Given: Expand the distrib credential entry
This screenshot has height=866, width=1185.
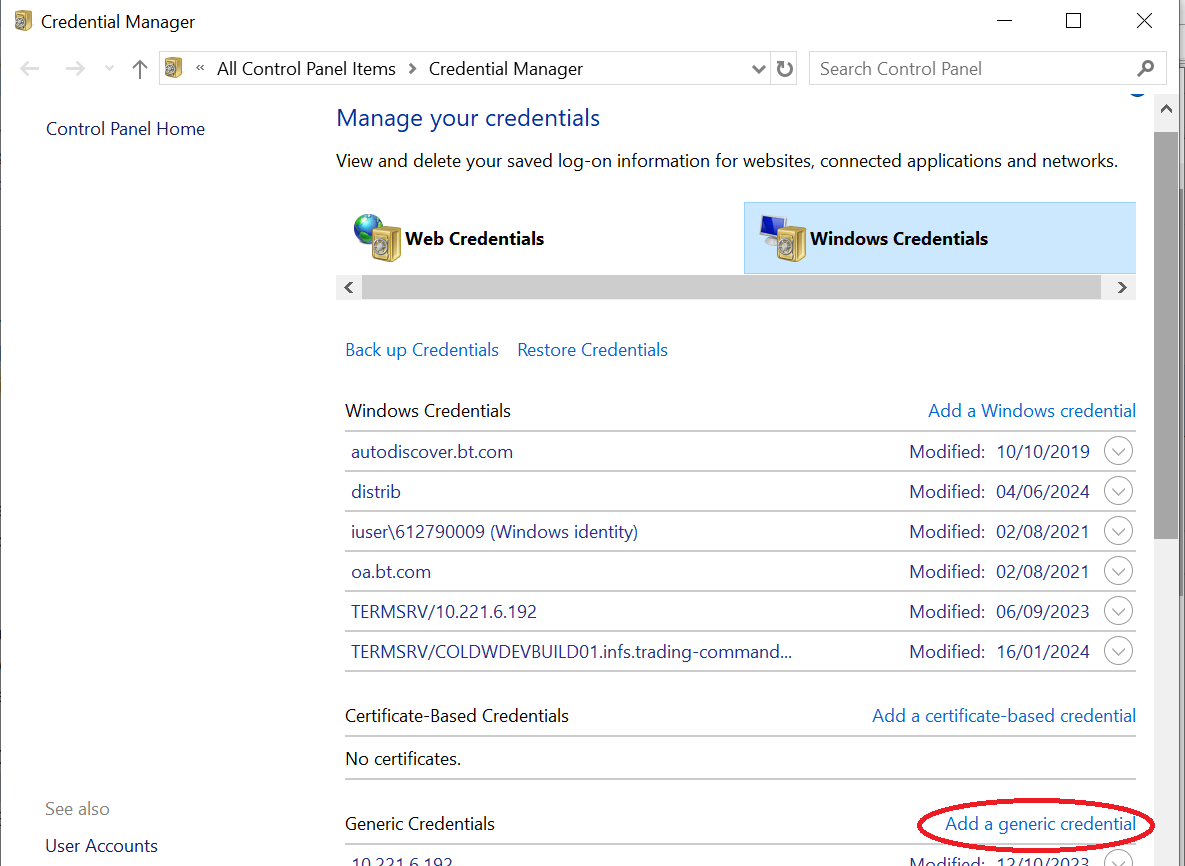Looking at the screenshot, I should pyautogui.click(x=1118, y=491).
